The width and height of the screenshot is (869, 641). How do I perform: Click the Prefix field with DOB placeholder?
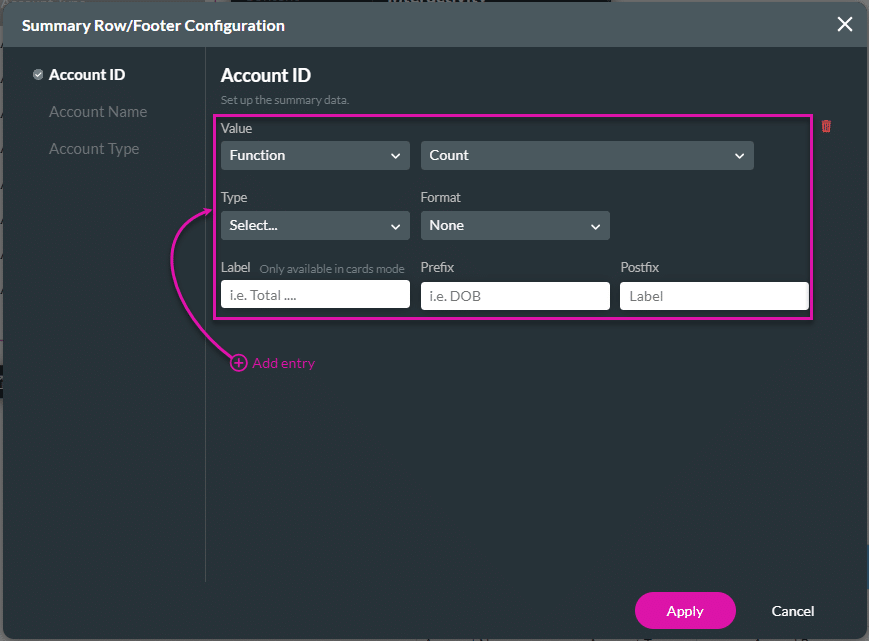click(x=515, y=296)
